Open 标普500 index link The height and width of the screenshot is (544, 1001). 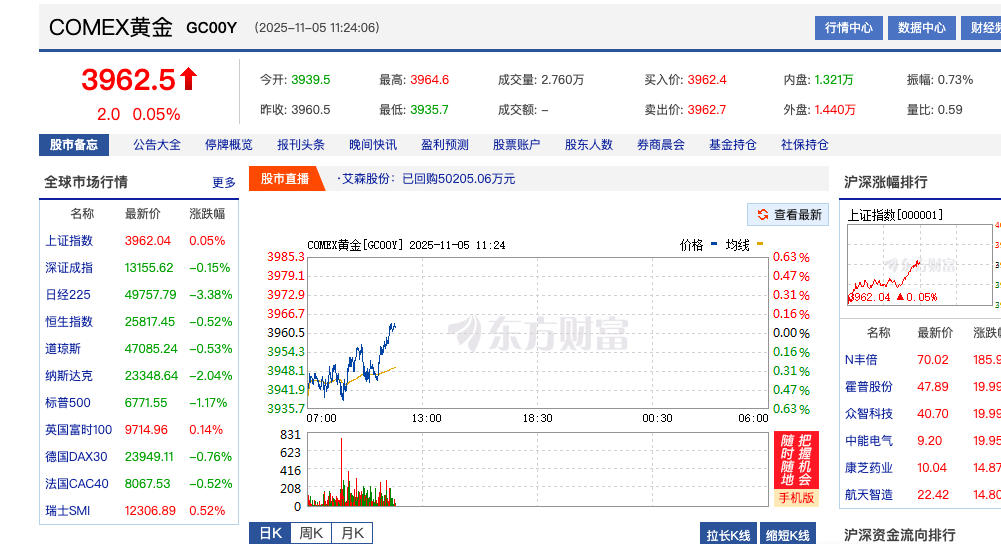click(x=68, y=402)
